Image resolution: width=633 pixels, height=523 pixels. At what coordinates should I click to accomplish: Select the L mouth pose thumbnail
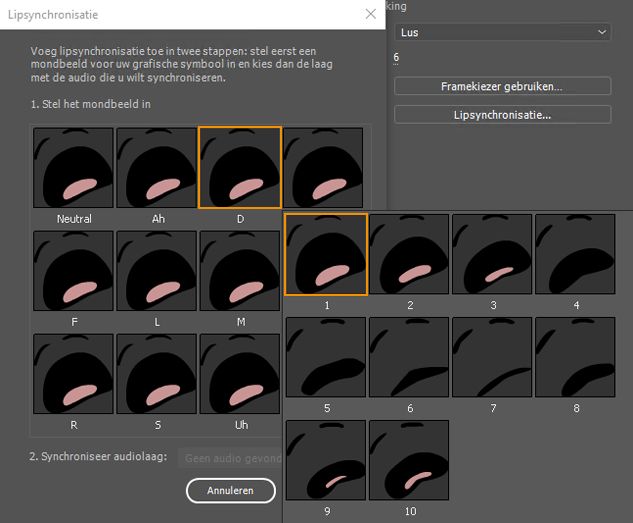point(156,271)
